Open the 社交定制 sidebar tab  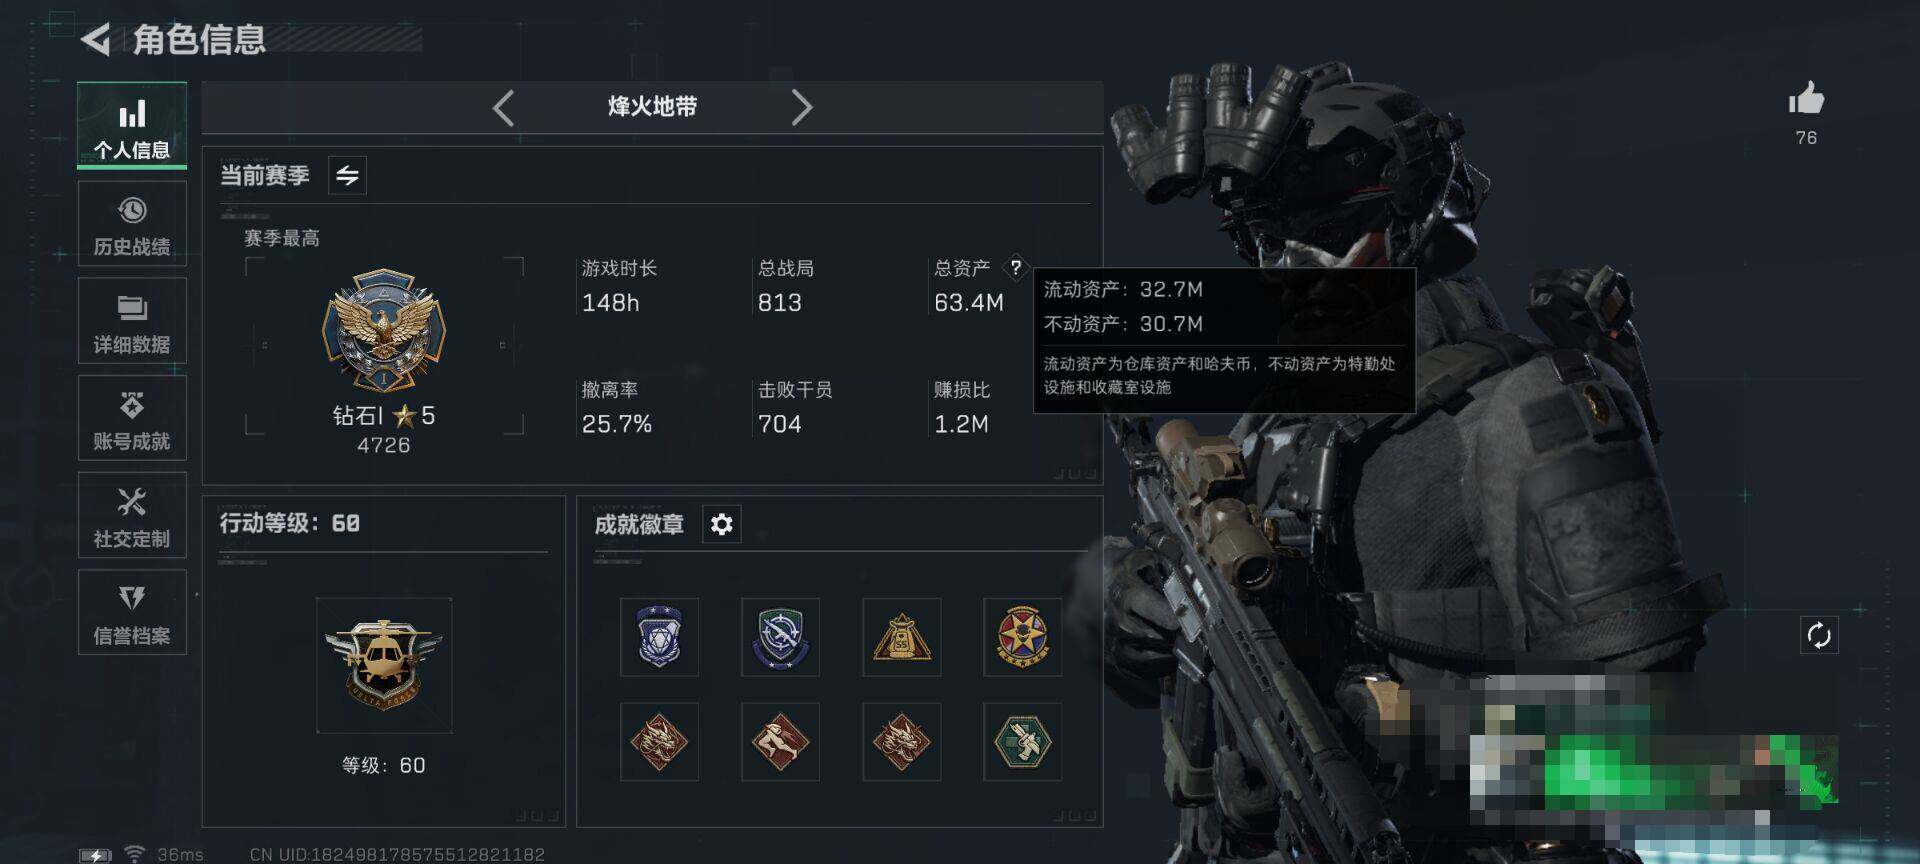[x=132, y=515]
